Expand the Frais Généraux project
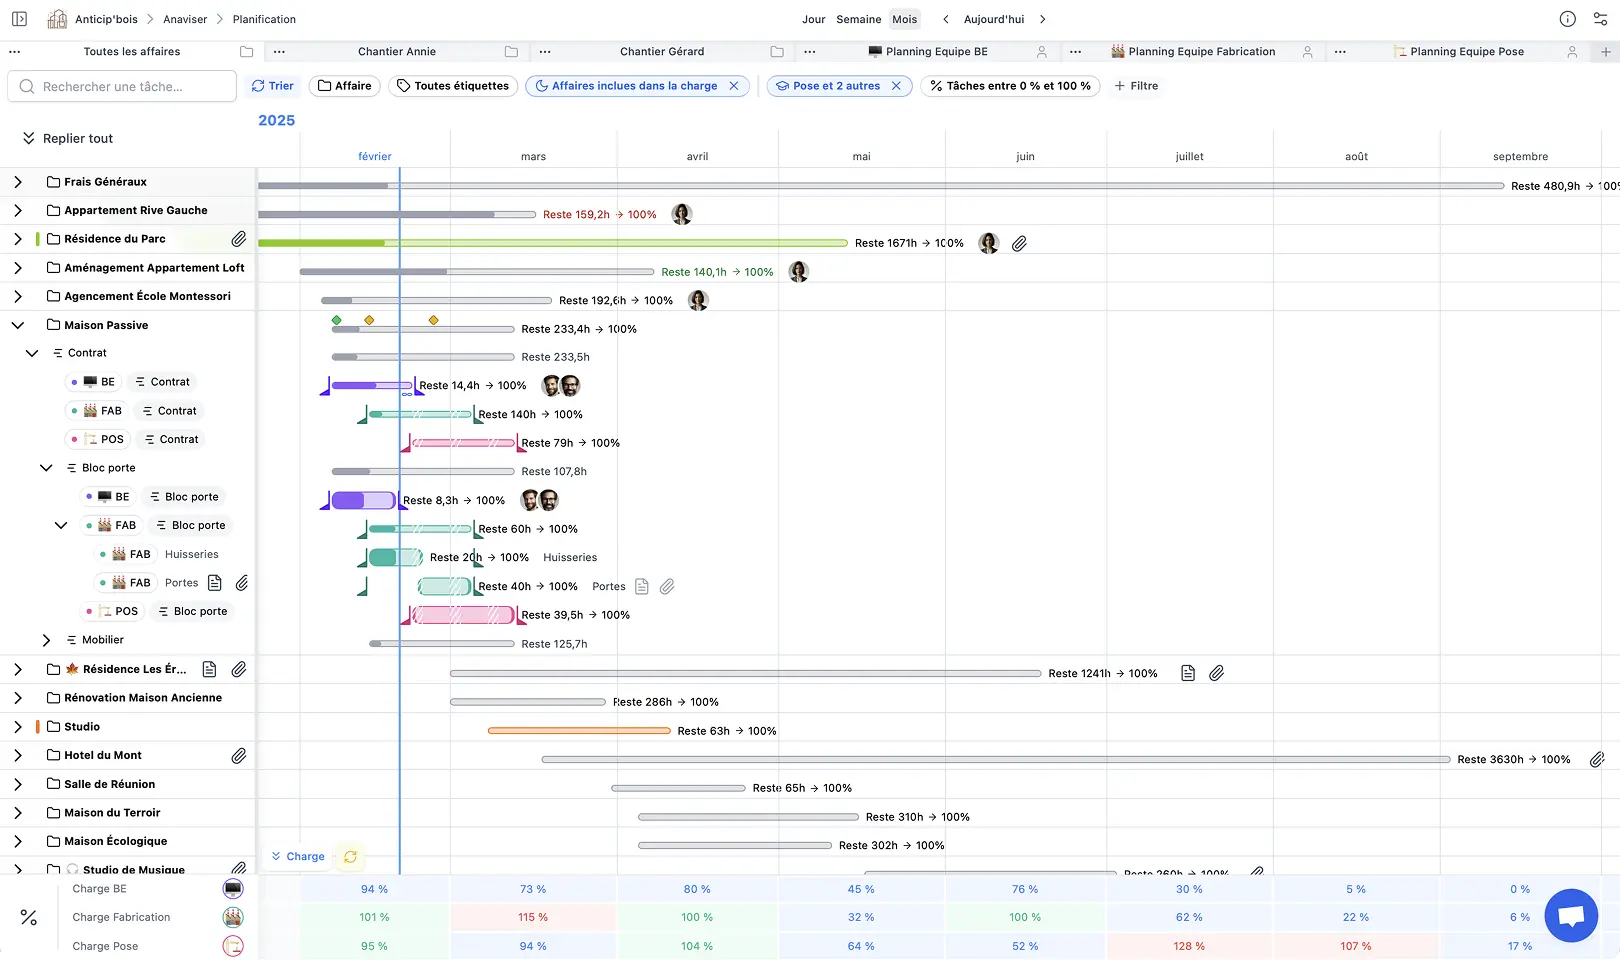 [18, 182]
